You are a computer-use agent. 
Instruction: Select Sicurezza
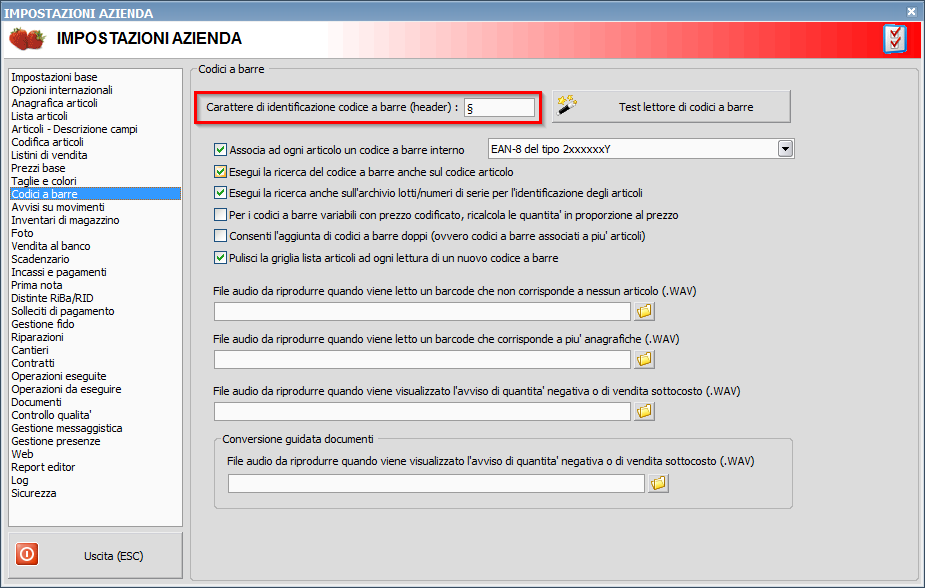[34, 492]
